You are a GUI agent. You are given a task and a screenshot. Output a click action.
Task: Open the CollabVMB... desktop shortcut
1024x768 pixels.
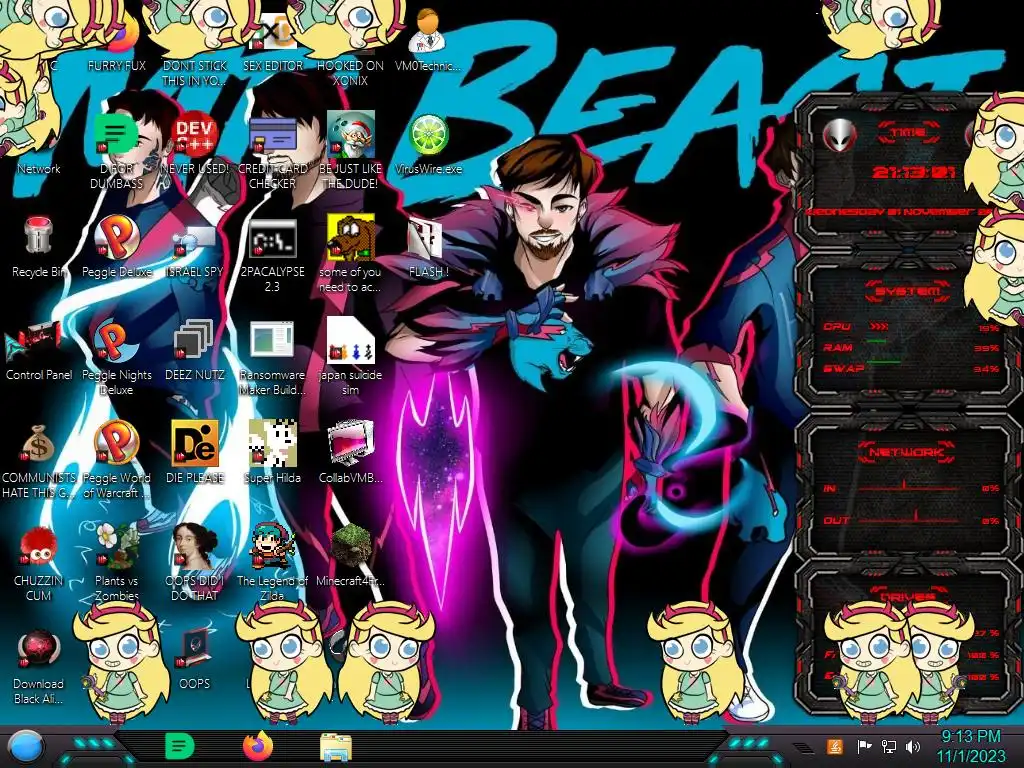coord(350,452)
